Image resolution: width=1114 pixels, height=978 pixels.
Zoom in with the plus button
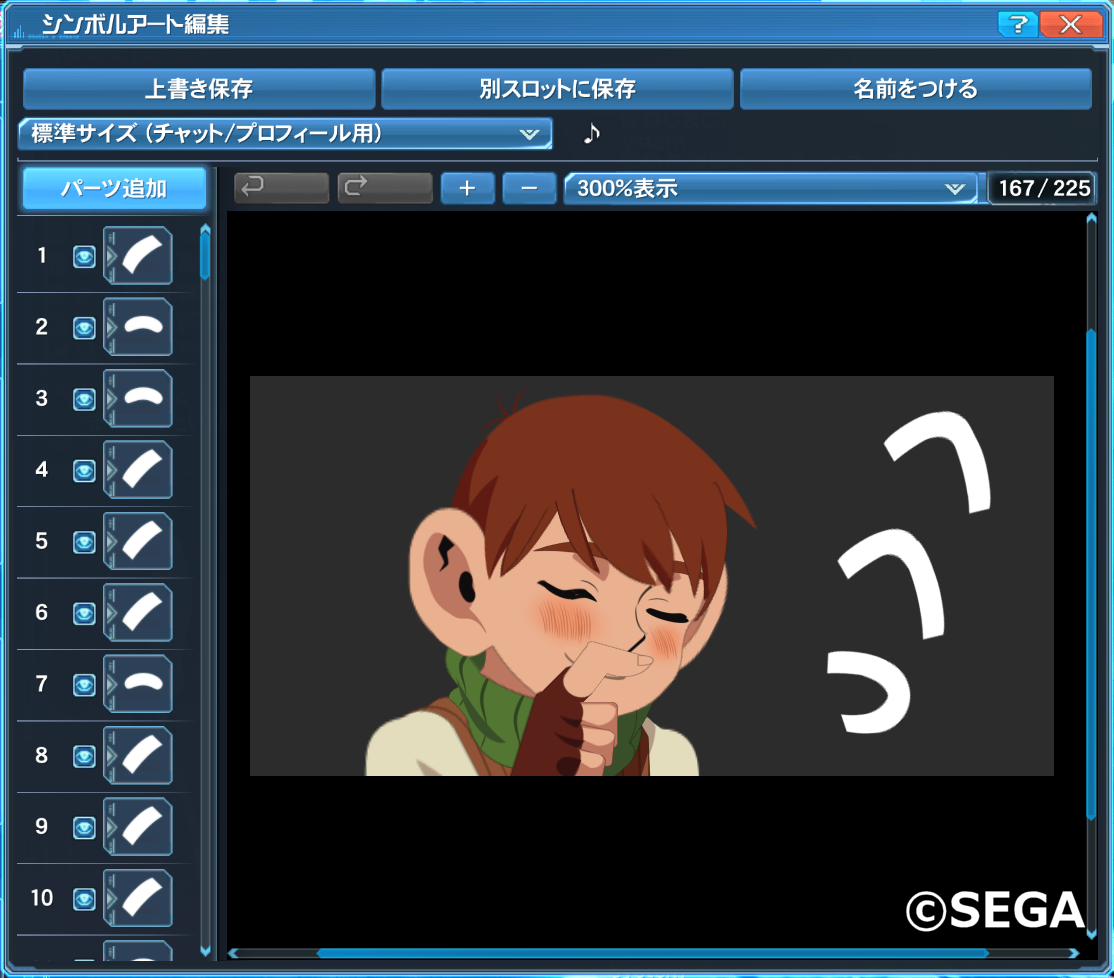click(467, 188)
